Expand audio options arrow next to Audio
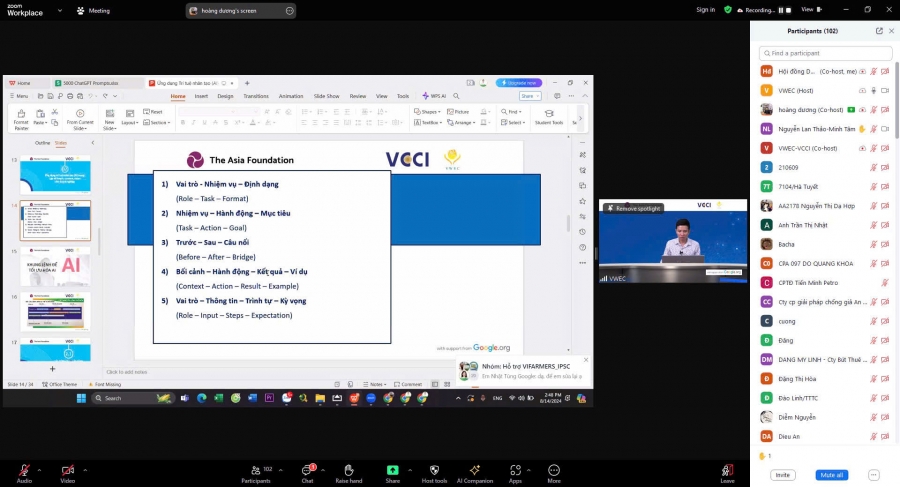 pos(40,468)
